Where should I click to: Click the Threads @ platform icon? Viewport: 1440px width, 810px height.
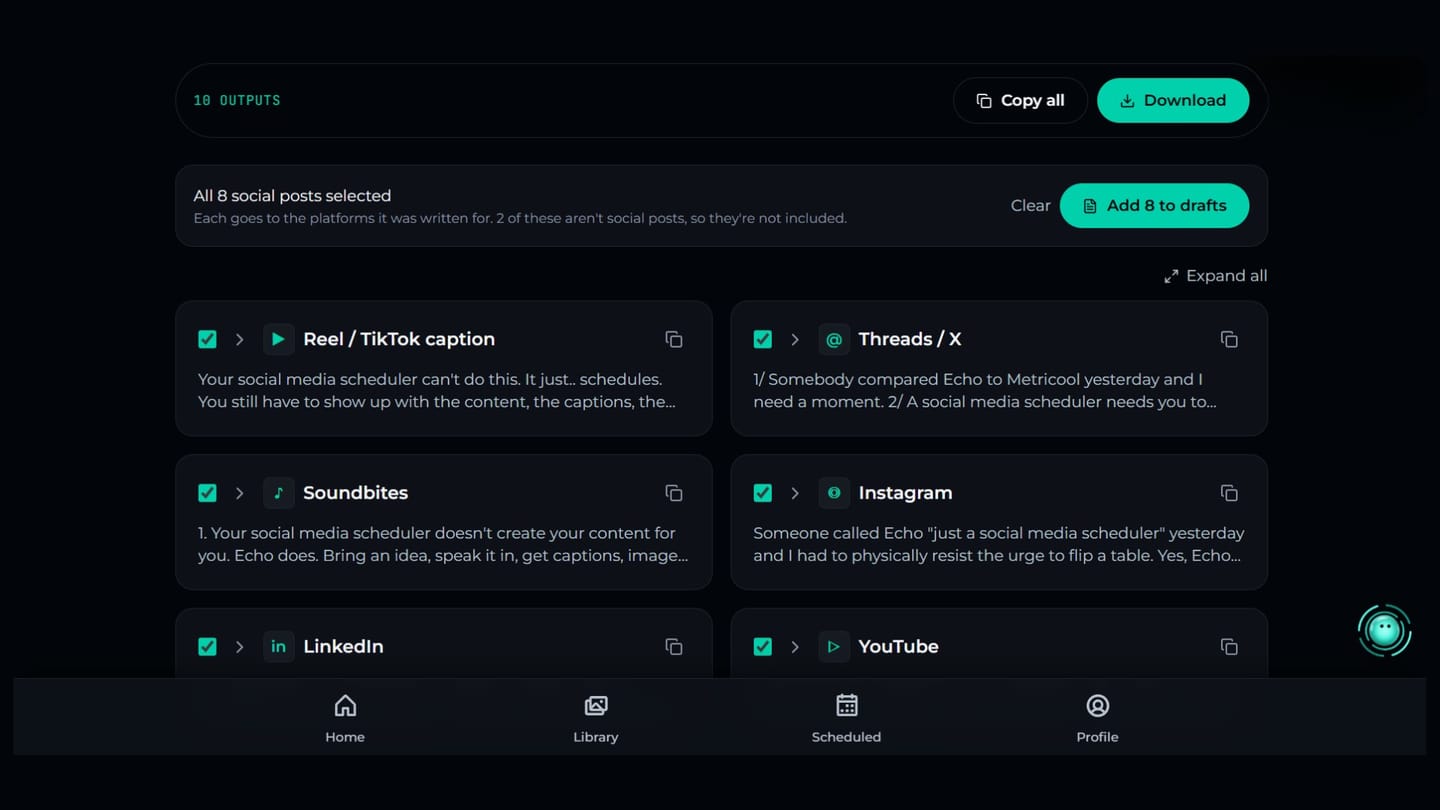click(834, 339)
